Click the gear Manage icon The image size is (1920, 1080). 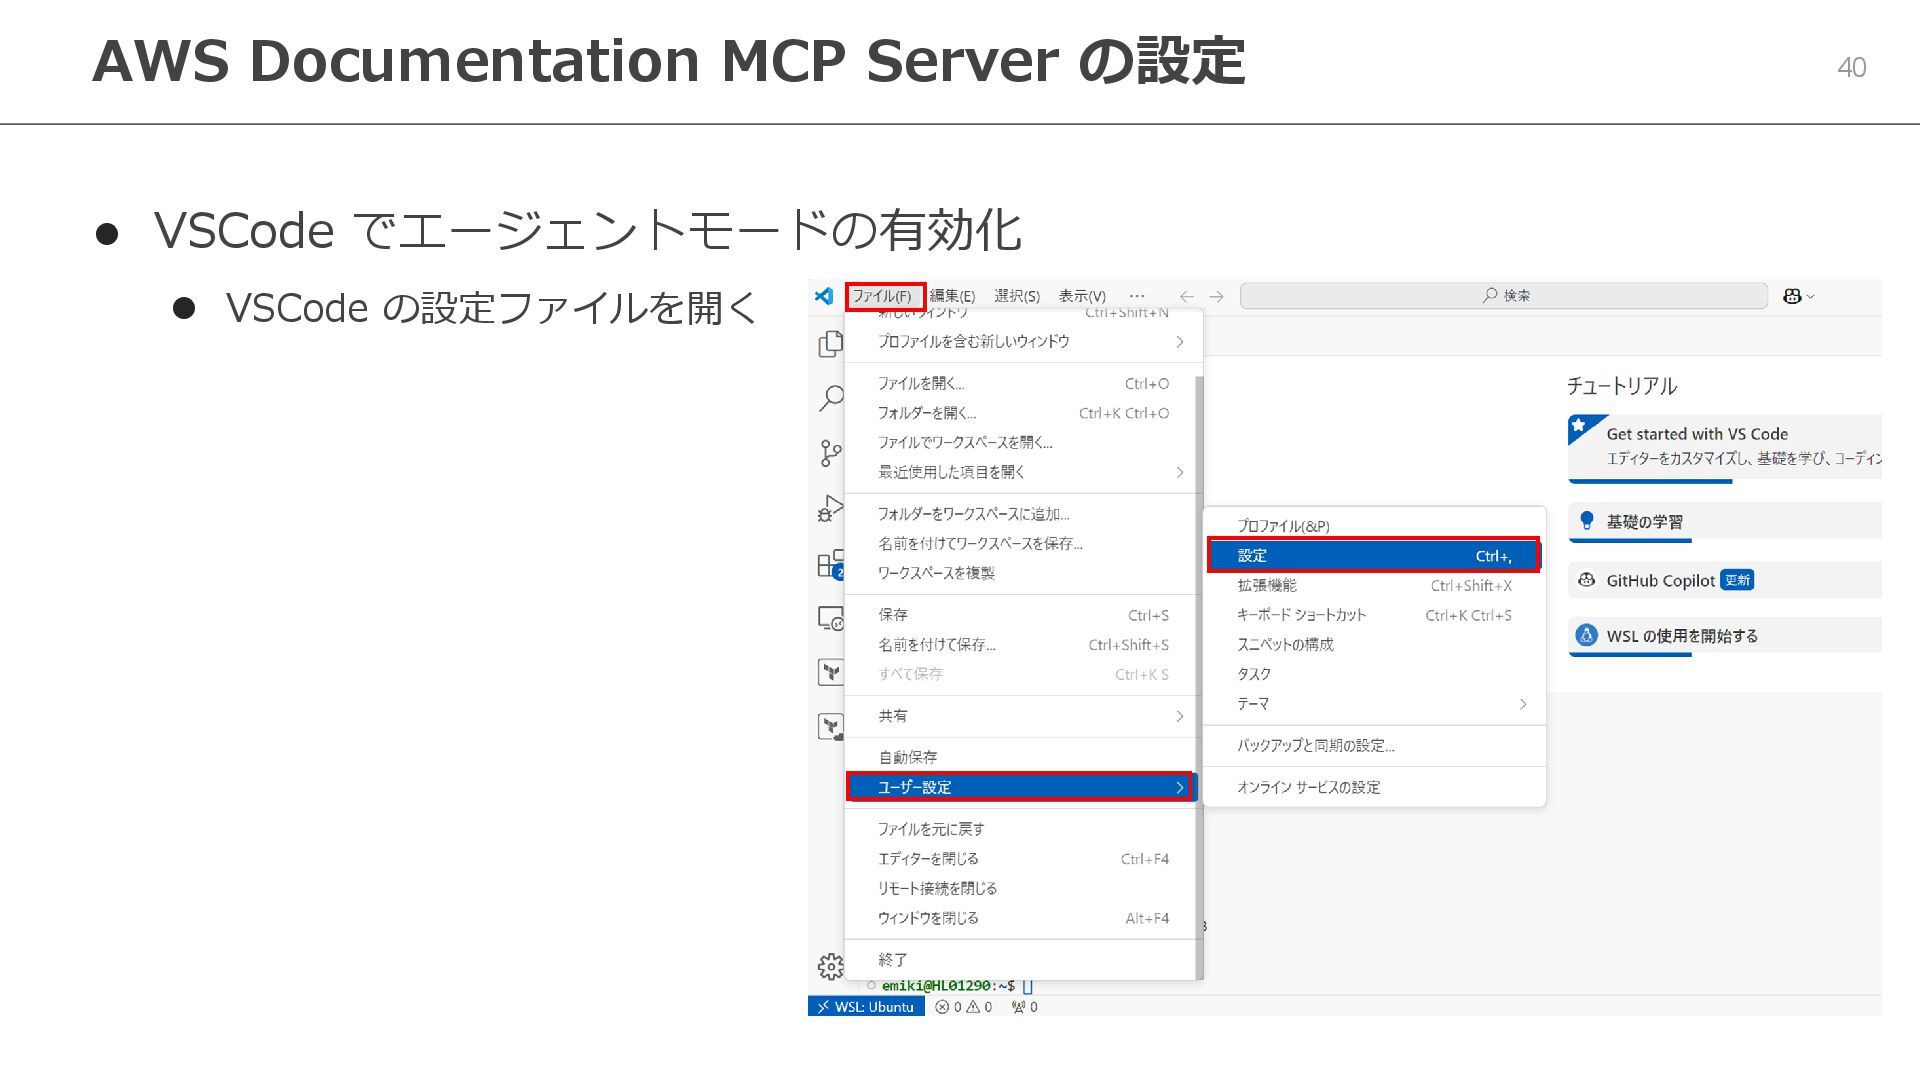(x=830, y=966)
